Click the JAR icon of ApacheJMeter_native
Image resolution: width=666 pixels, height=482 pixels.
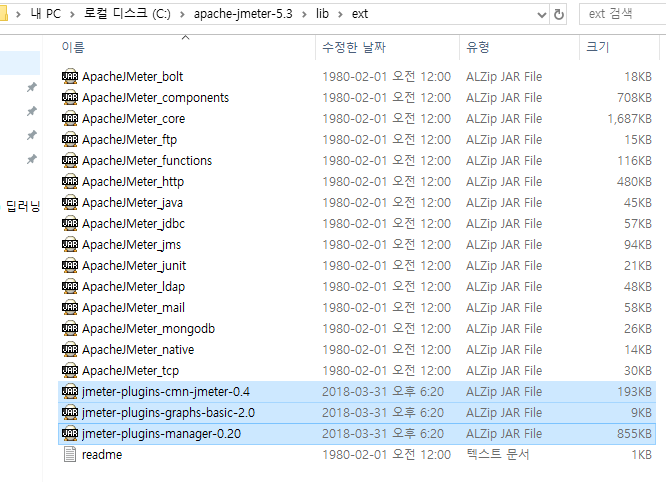(x=70, y=350)
